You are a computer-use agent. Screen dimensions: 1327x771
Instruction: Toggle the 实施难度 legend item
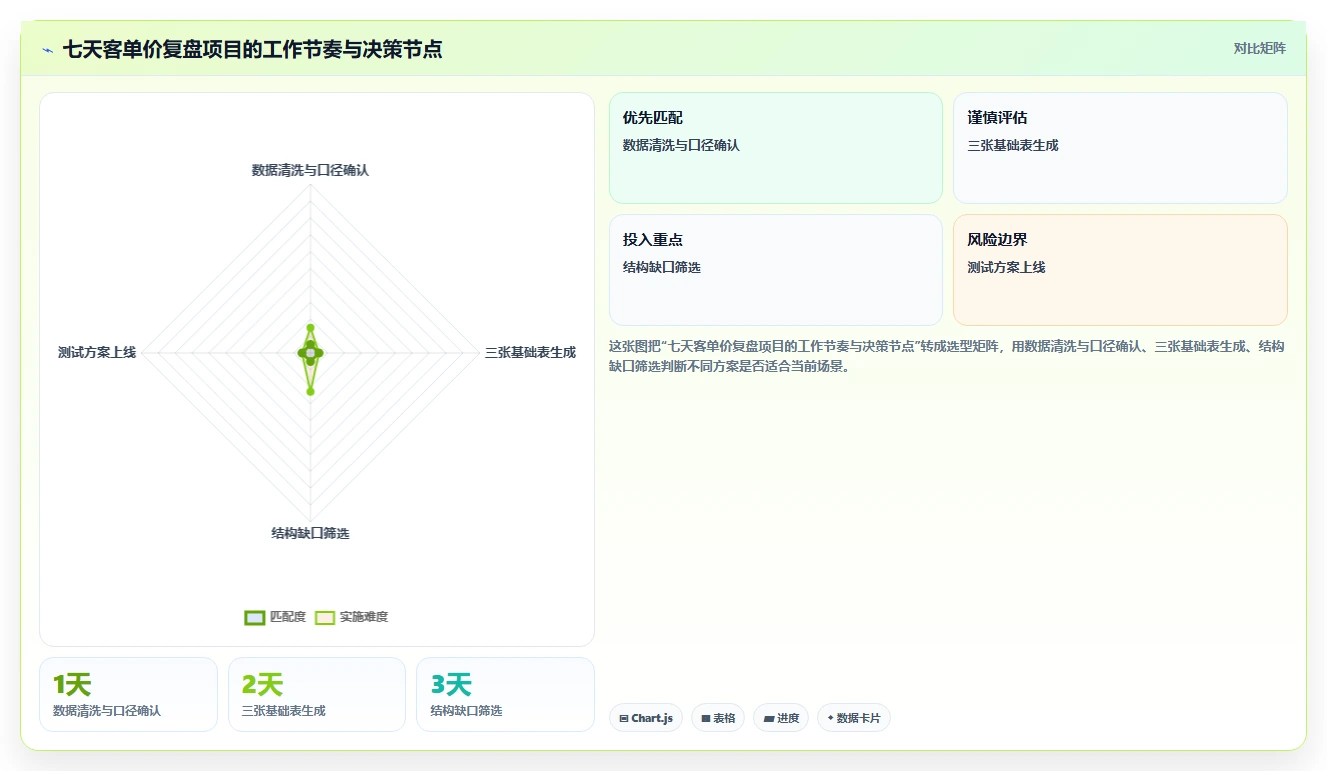(x=351, y=617)
